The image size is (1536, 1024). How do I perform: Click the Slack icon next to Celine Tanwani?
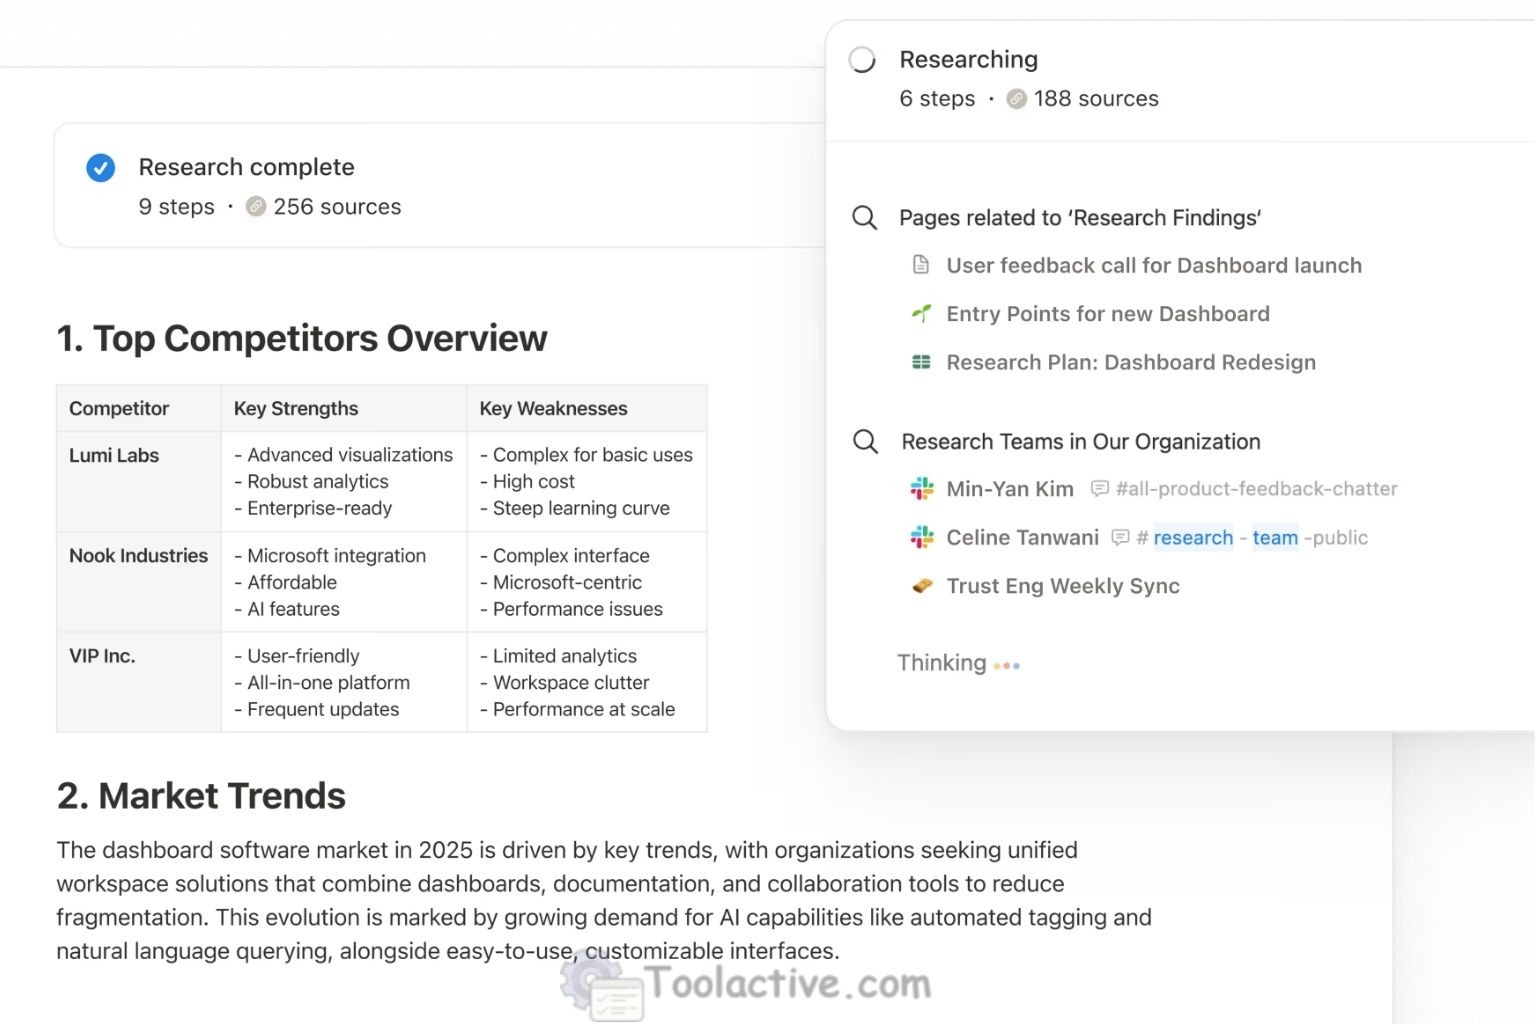(921, 538)
